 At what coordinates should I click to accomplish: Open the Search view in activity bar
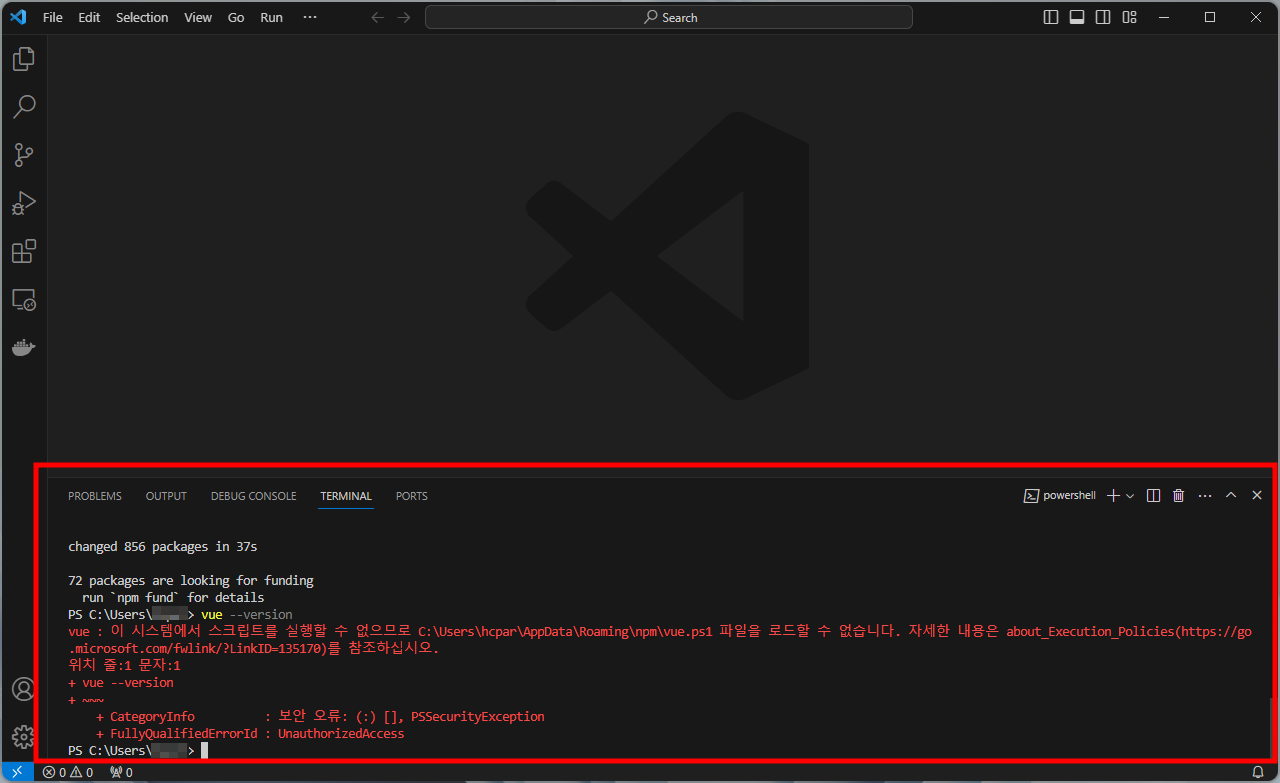(24, 107)
